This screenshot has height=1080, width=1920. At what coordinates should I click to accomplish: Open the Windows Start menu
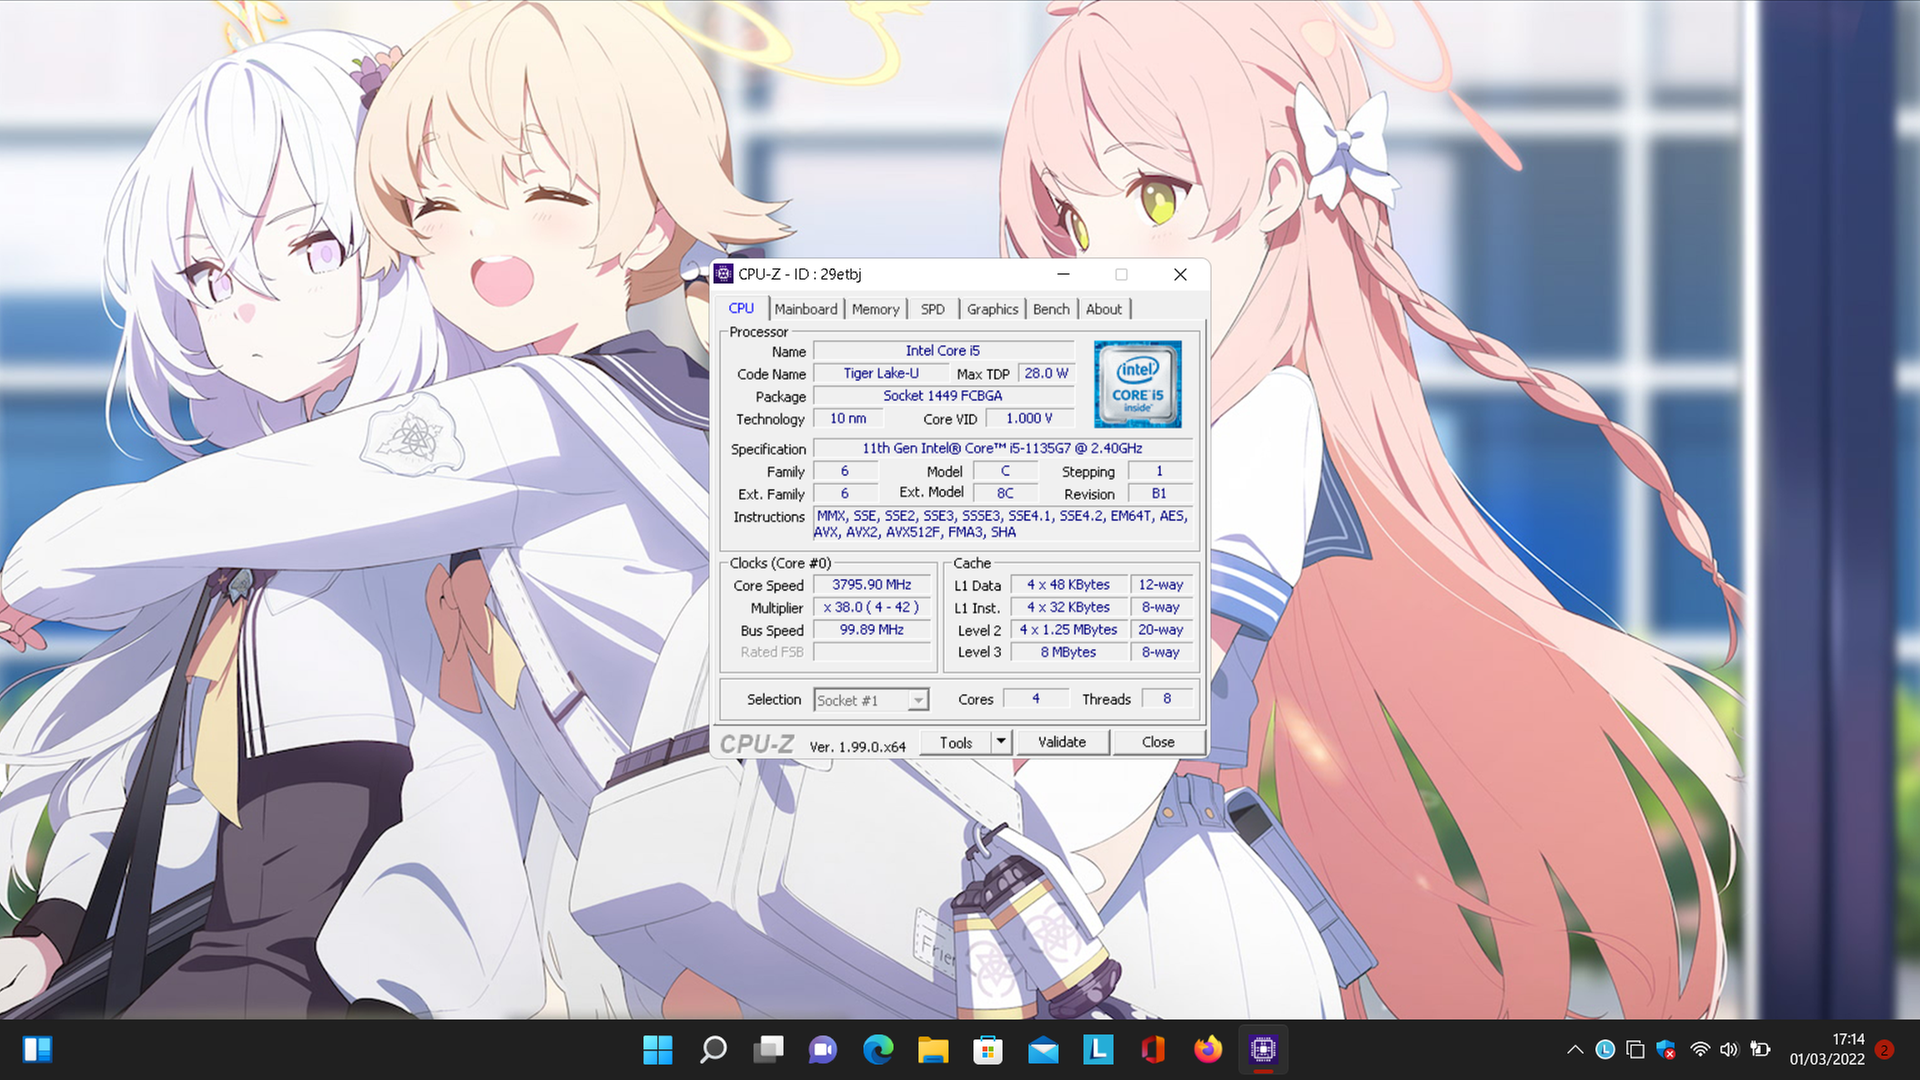657,1049
